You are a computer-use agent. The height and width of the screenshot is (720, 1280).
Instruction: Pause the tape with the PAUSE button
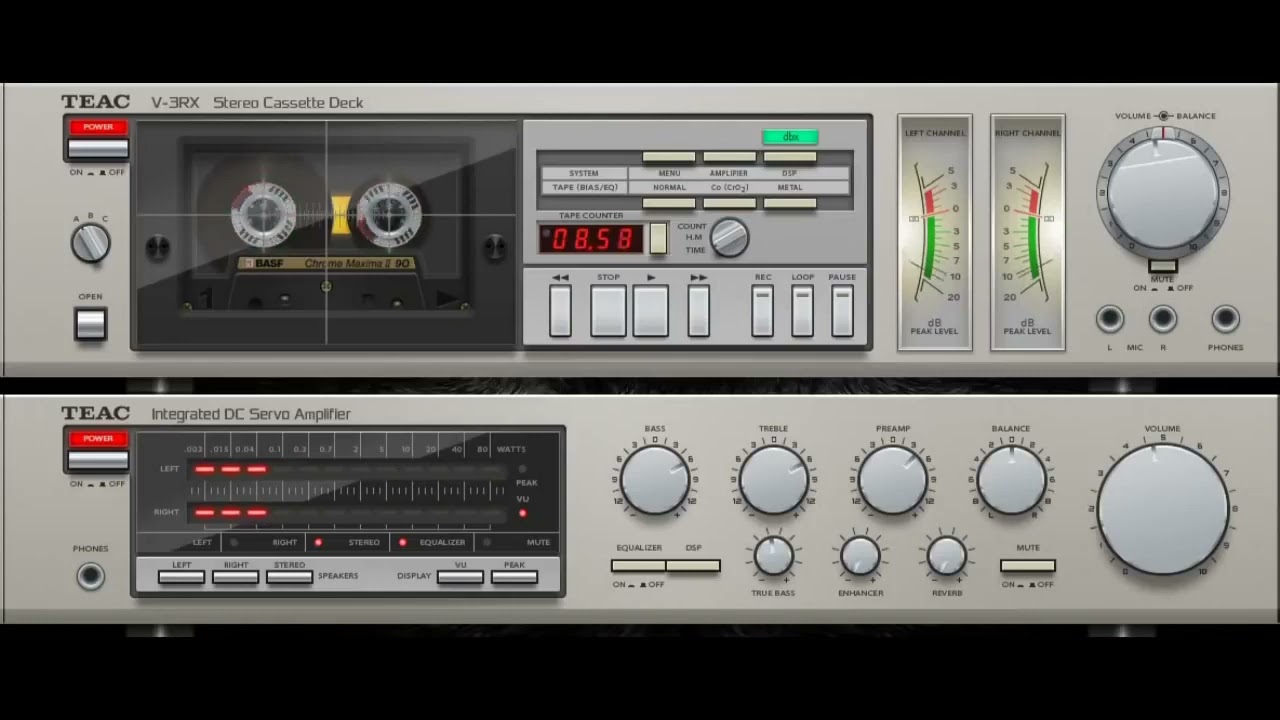point(842,311)
